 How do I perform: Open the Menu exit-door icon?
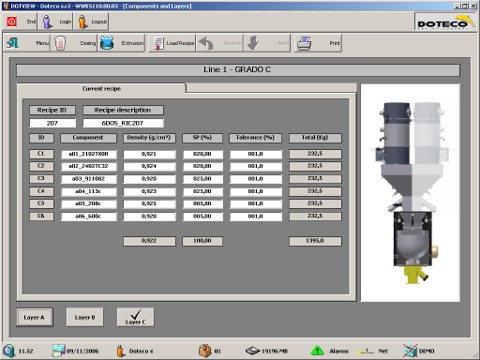(13, 43)
